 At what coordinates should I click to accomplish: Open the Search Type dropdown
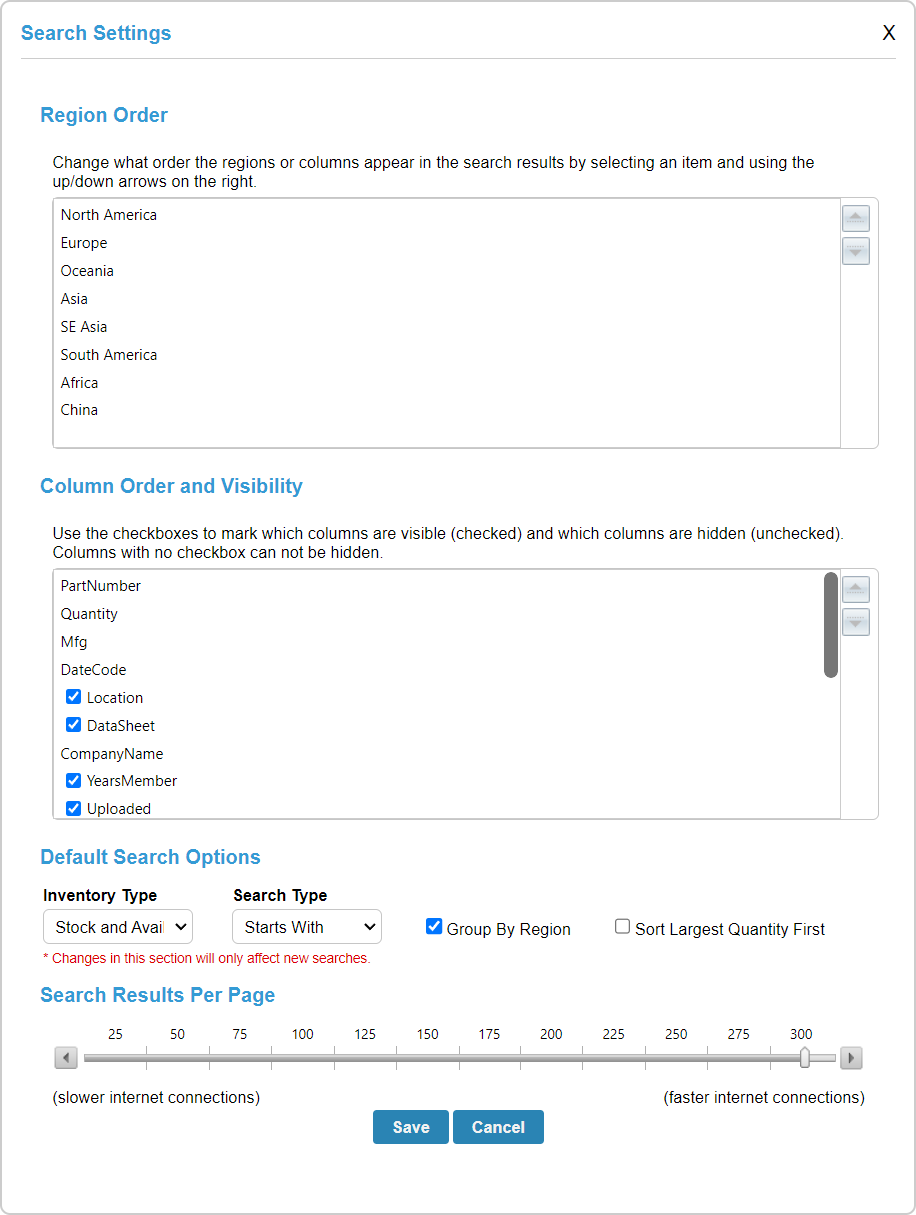pyautogui.click(x=307, y=927)
